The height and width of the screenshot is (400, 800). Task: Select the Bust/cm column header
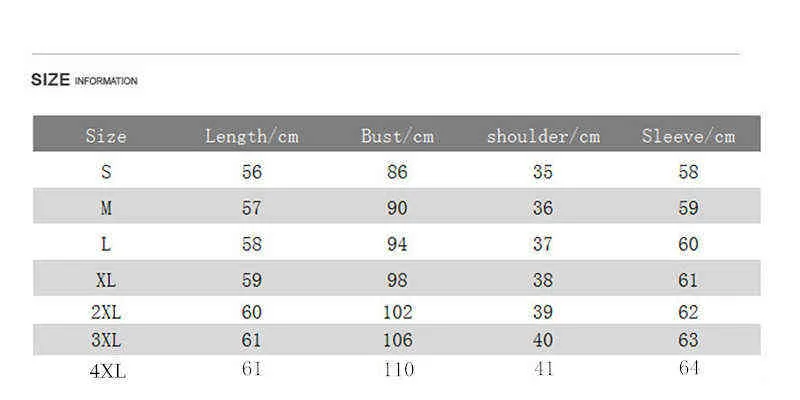click(x=397, y=136)
